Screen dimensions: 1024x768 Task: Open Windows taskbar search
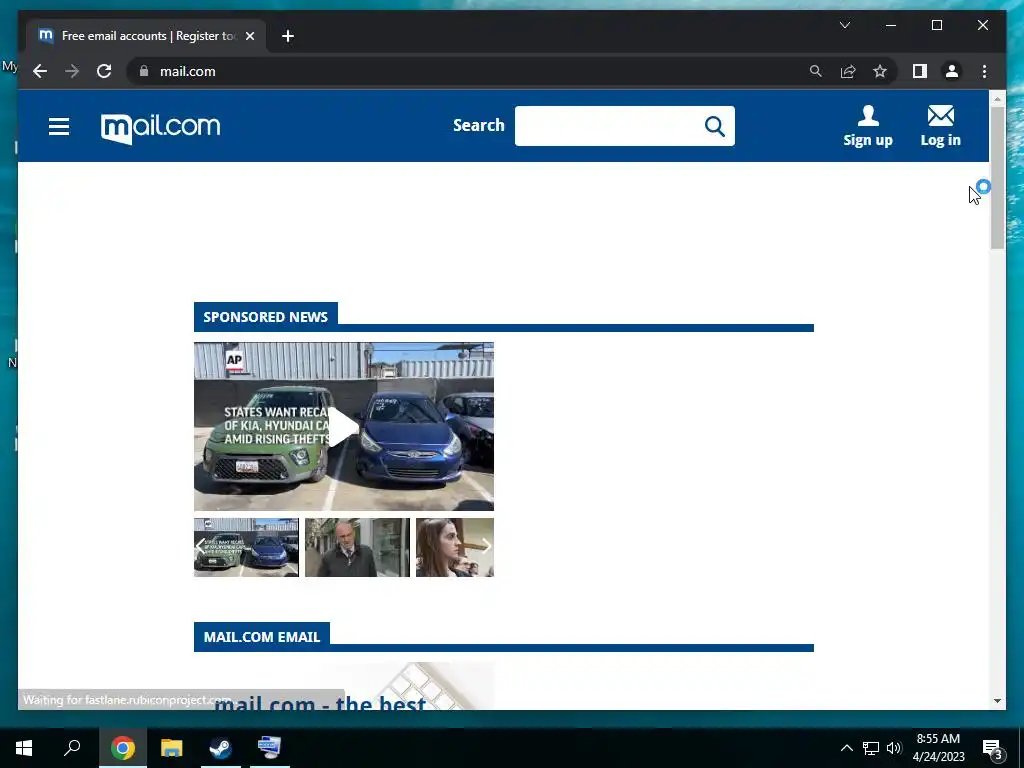tap(72, 748)
